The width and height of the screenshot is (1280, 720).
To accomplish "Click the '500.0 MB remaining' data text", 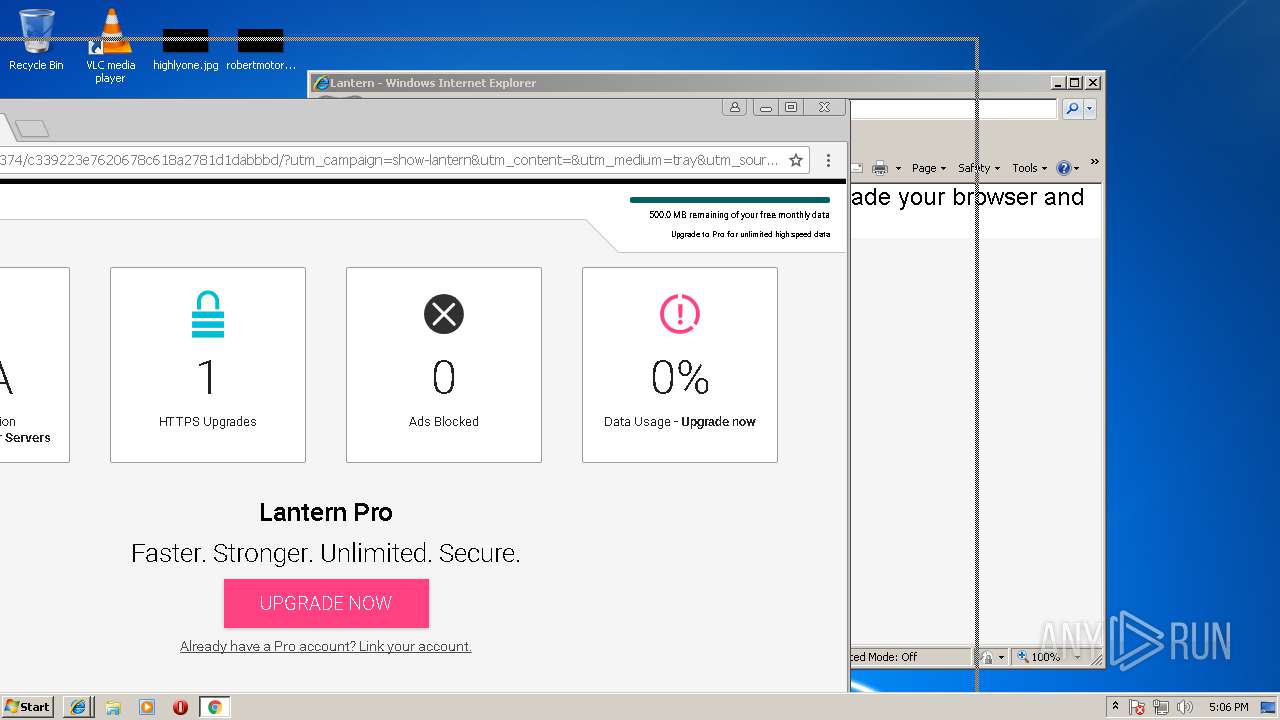I will [739, 215].
